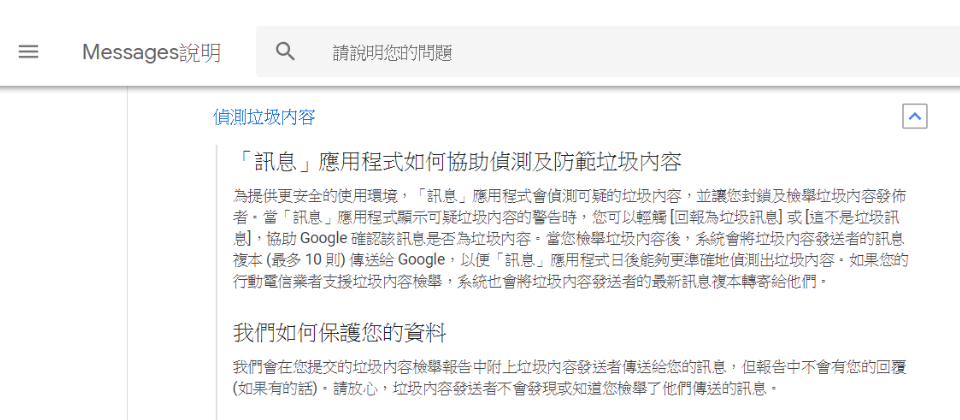Click the search magnifier icon
Image resolution: width=960 pixels, height=420 pixels.
point(285,52)
